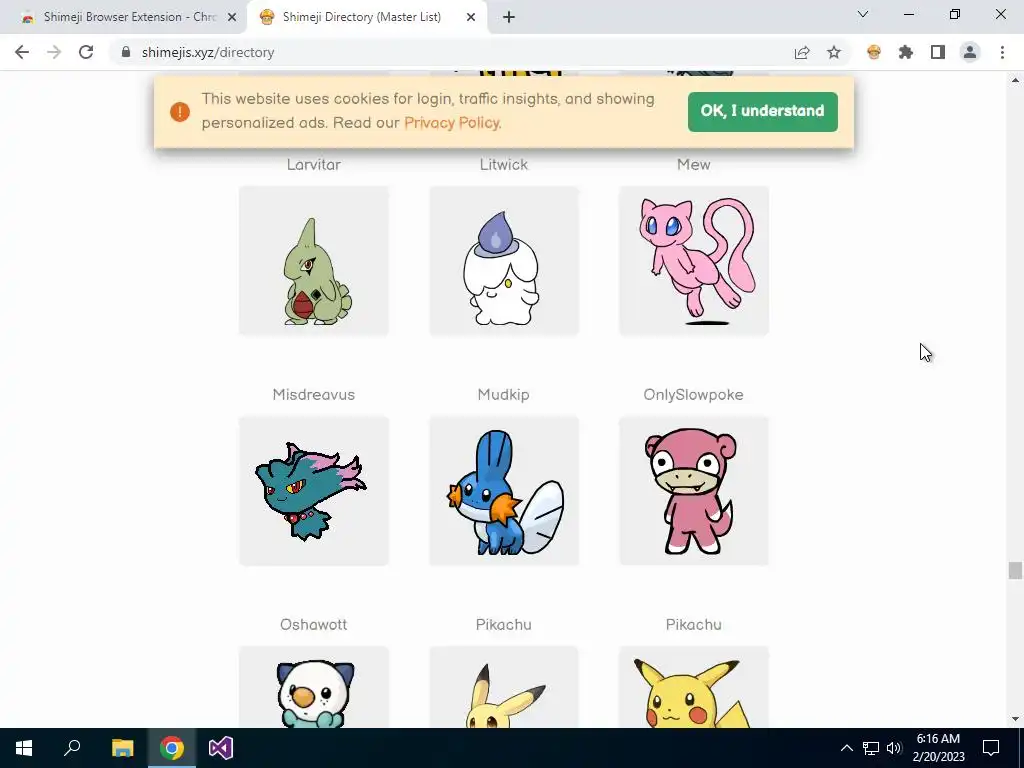Image resolution: width=1024 pixels, height=768 pixels.
Task: Open the volume control in system tray
Action: coord(894,748)
